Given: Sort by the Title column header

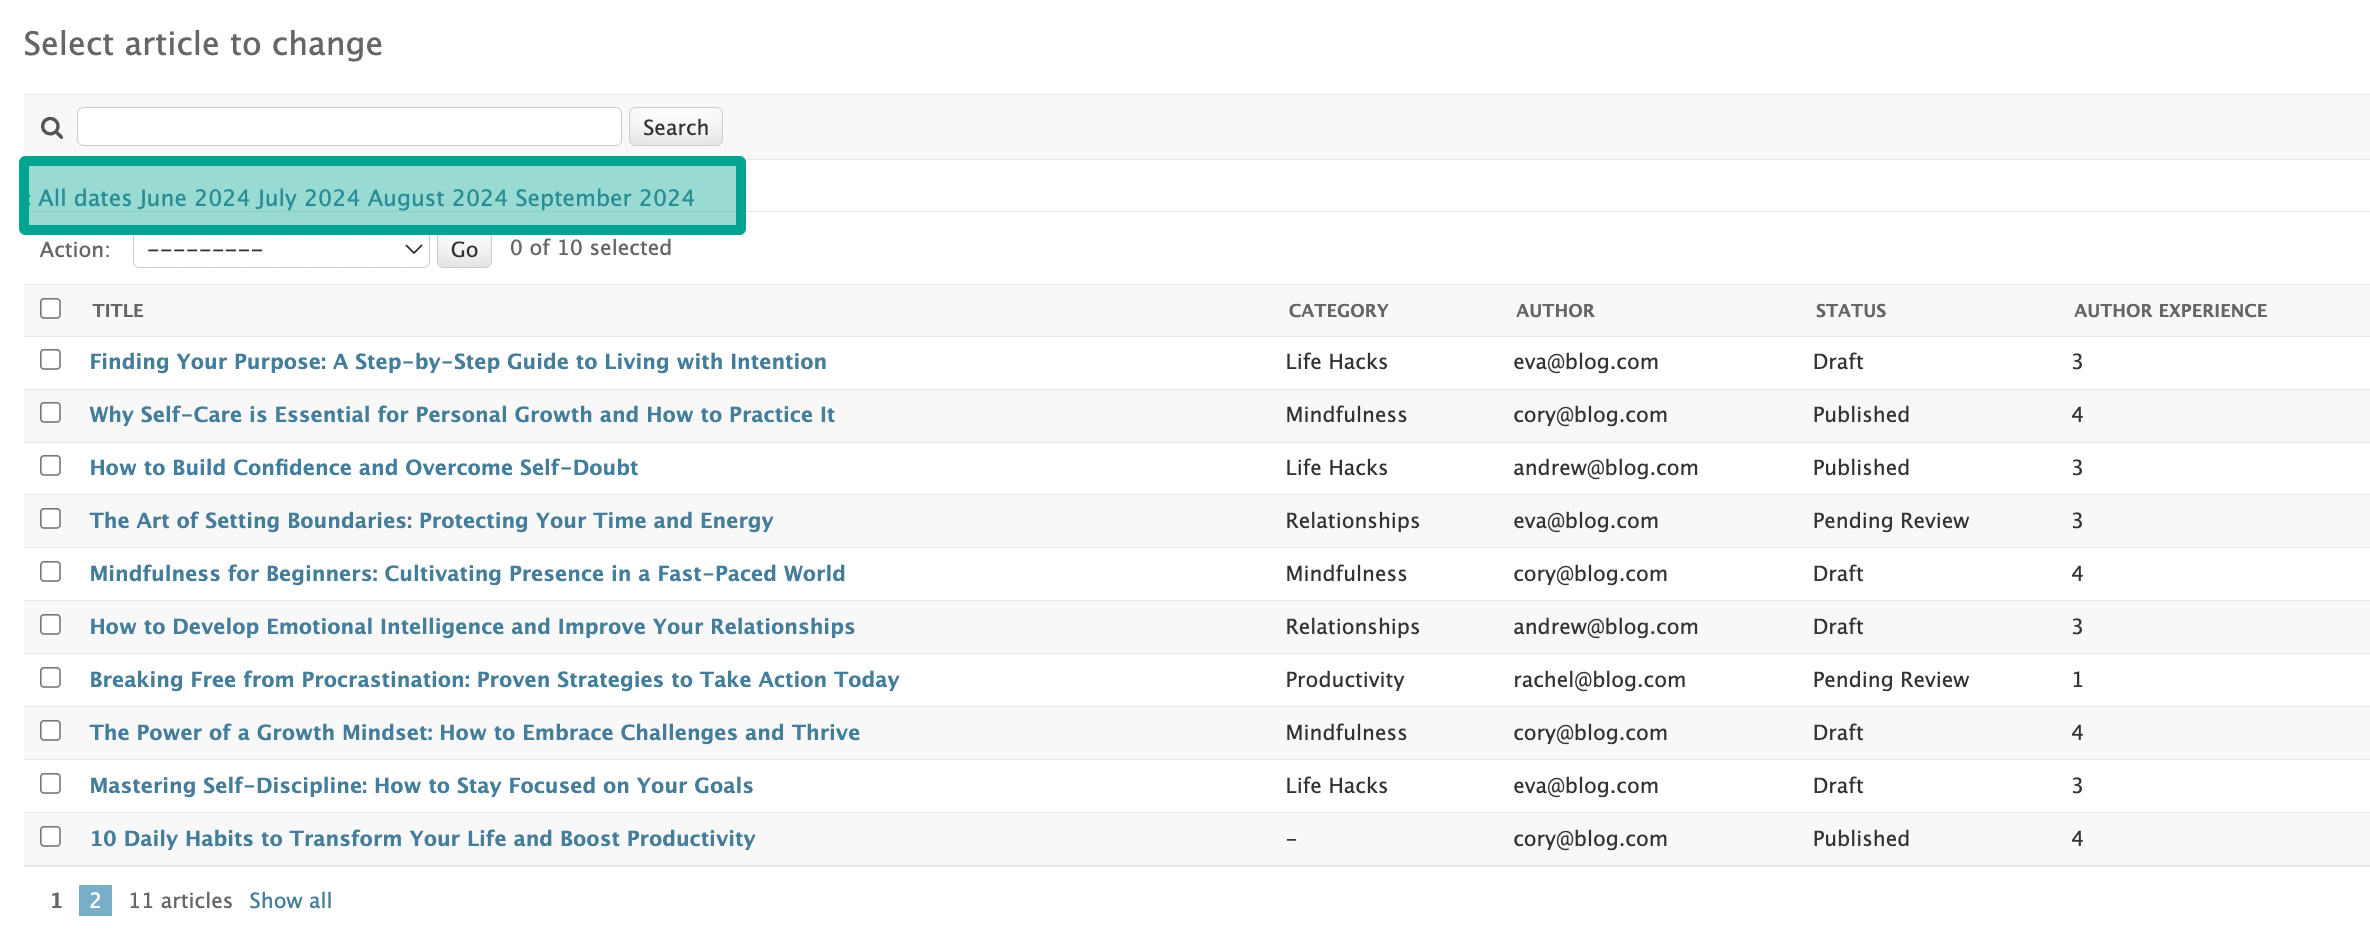Looking at the screenshot, I should coord(118,311).
